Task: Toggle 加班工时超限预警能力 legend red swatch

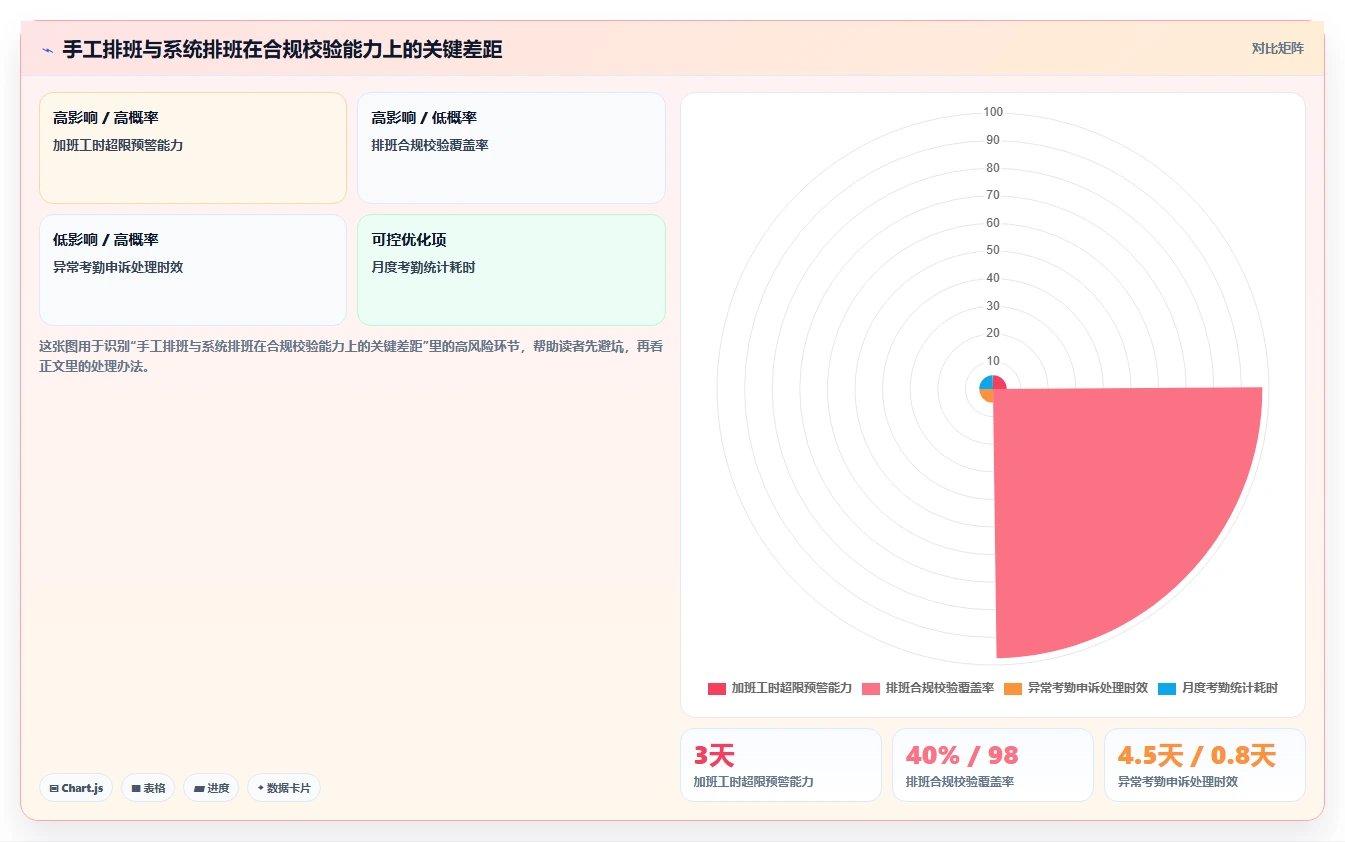Action: tap(717, 688)
